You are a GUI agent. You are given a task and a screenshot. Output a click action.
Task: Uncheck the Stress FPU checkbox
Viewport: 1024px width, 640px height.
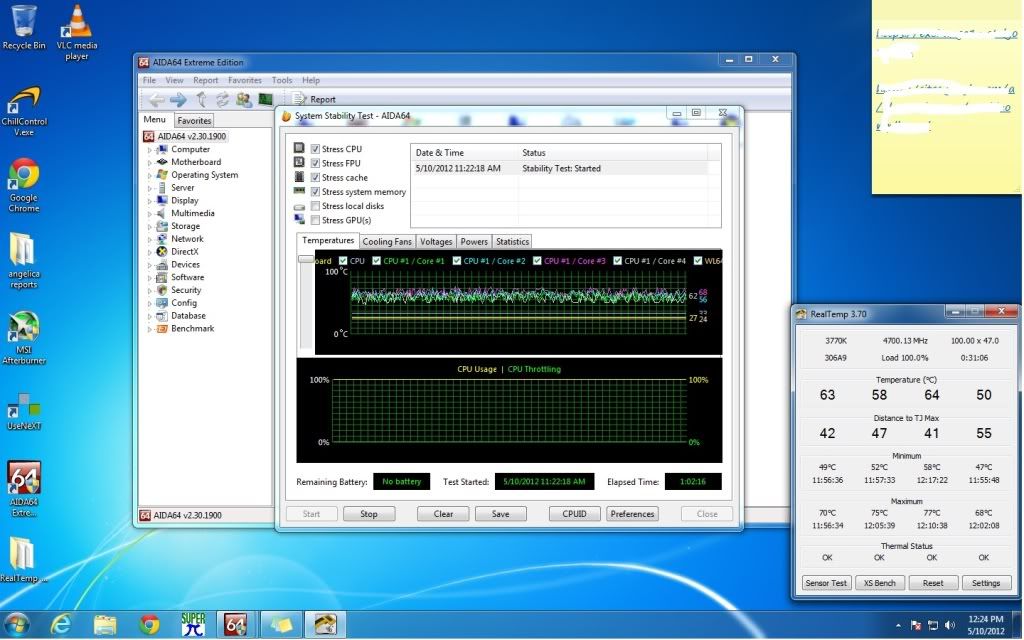coord(315,163)
